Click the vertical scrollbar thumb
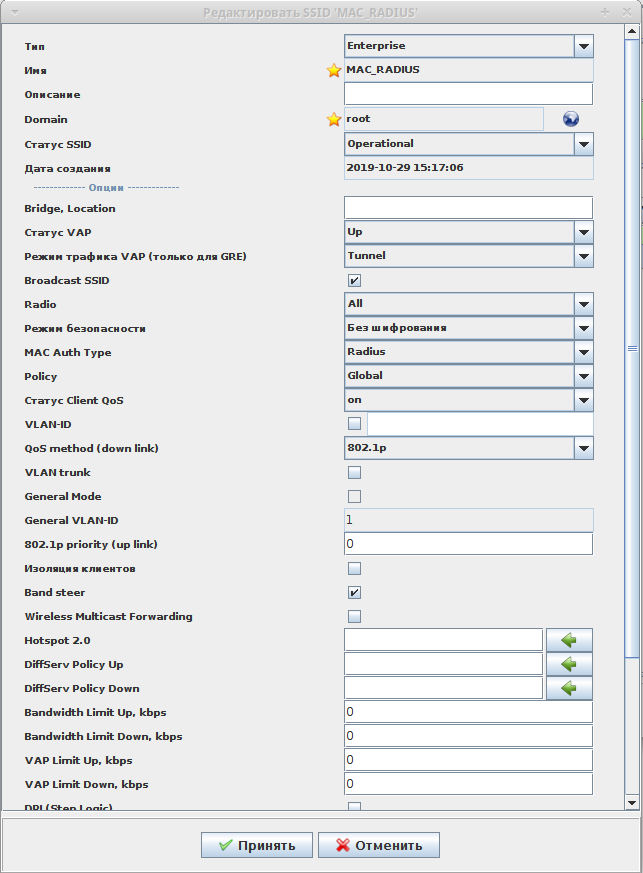Viewport: 643px width, 873px height. [x=632, y=348]
